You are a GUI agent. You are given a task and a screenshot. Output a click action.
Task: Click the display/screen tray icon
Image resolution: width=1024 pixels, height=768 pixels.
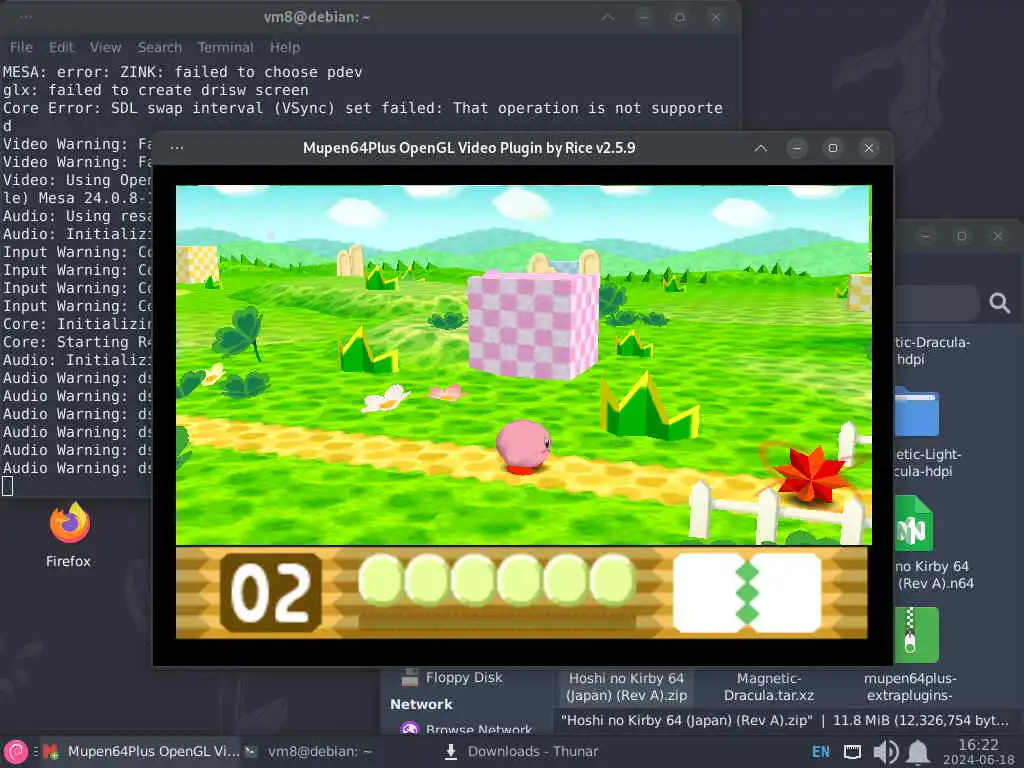[852, 752]
